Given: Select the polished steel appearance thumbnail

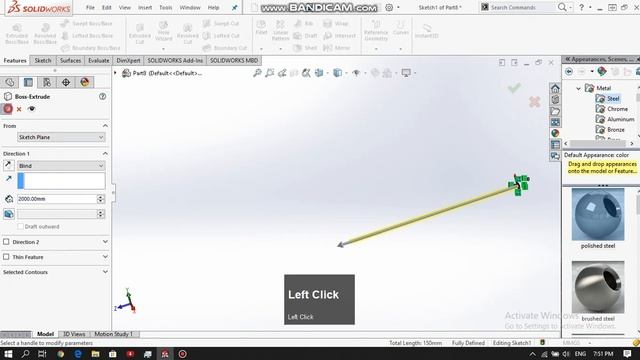Looking at the screenshot, I should [598, 214].
